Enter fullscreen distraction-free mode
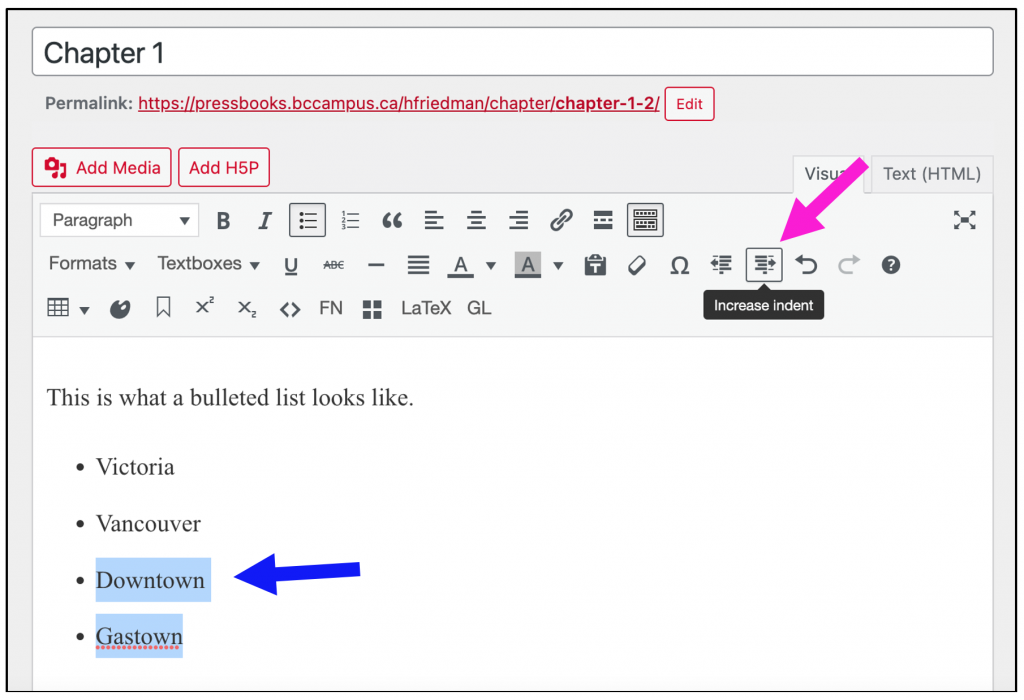The height and width of the screenshot is (700, 1024). point(964,220)
